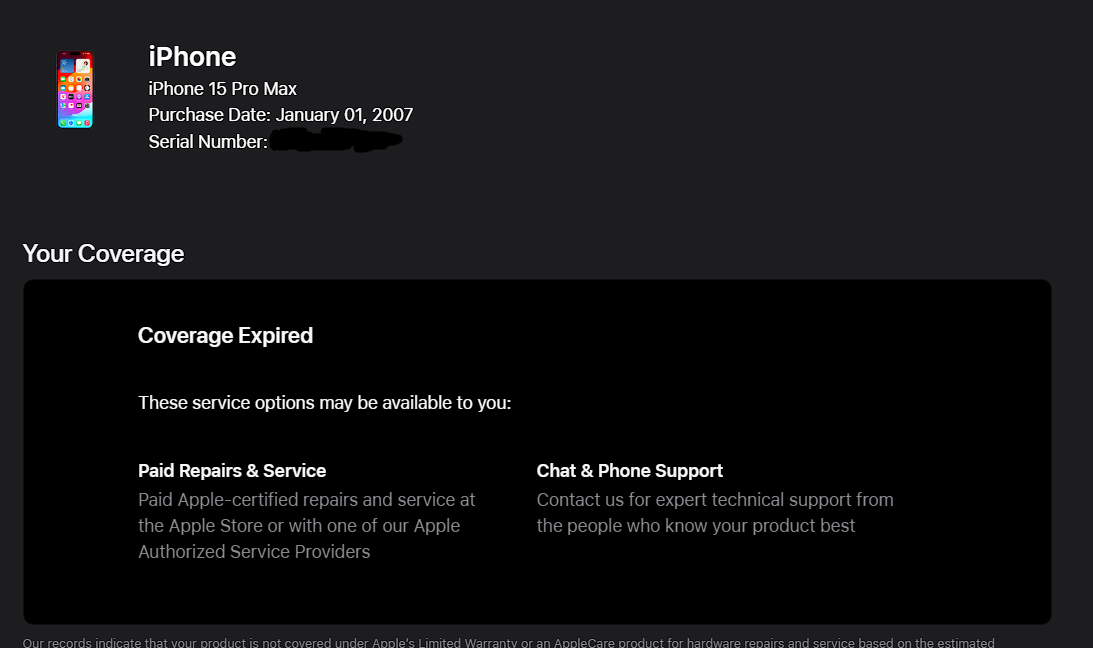Click the "Purchase Date:" label
Image resolution: width=1093 pixels, height=648 pixels.
pyautogui.click(x=209, y=115)
